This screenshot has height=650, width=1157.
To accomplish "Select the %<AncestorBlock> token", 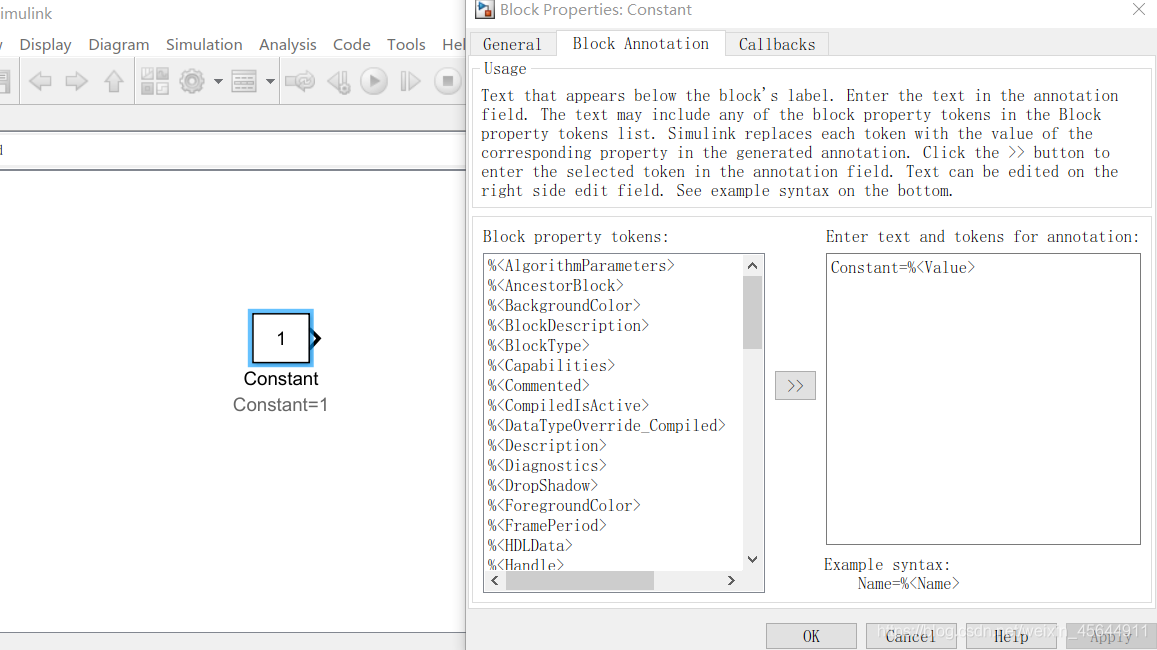I will click(555, 286).
